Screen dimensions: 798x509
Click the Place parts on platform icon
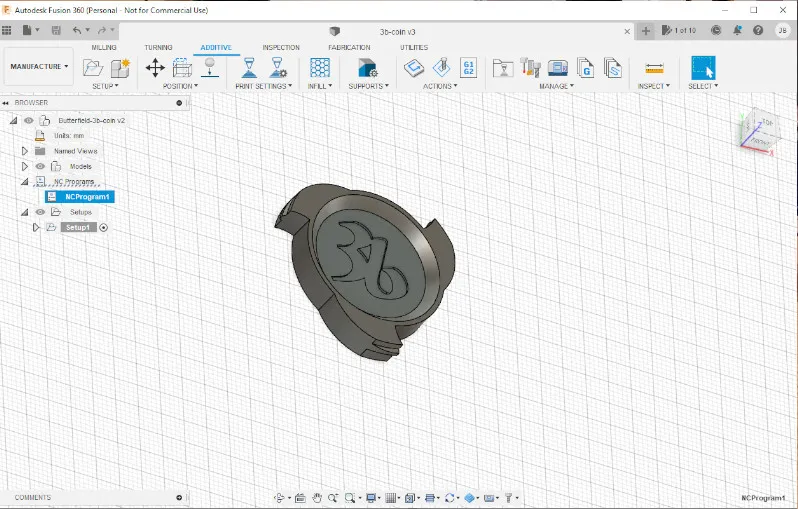click(x=209, y=67)
